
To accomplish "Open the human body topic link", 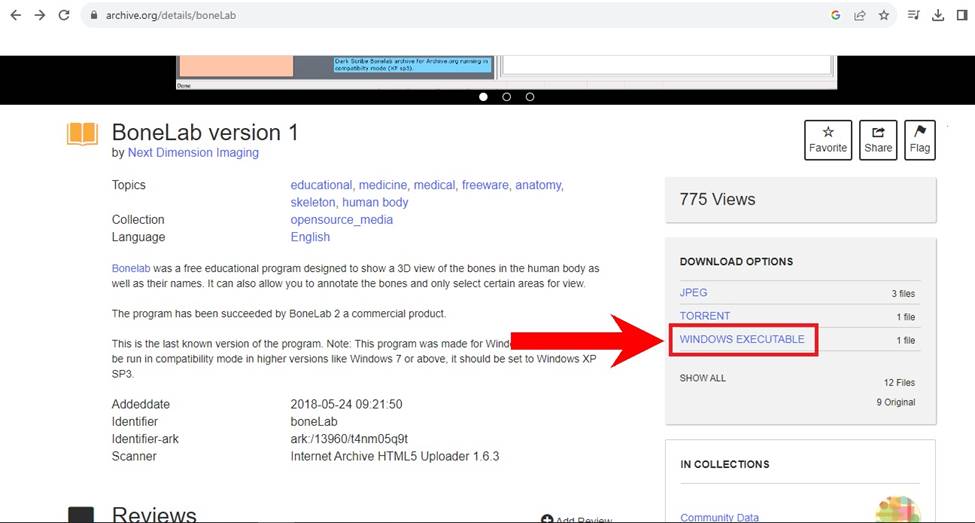I will point(375,202).
